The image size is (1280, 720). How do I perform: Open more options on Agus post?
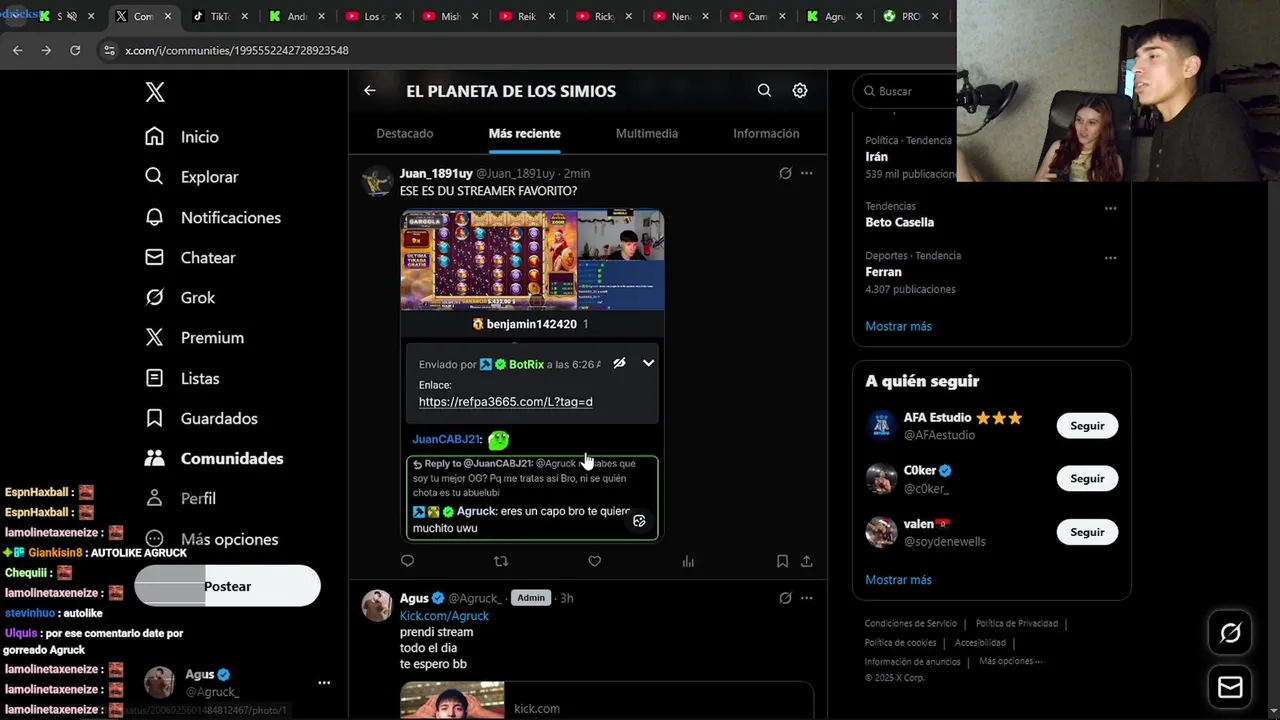point(807,598)
